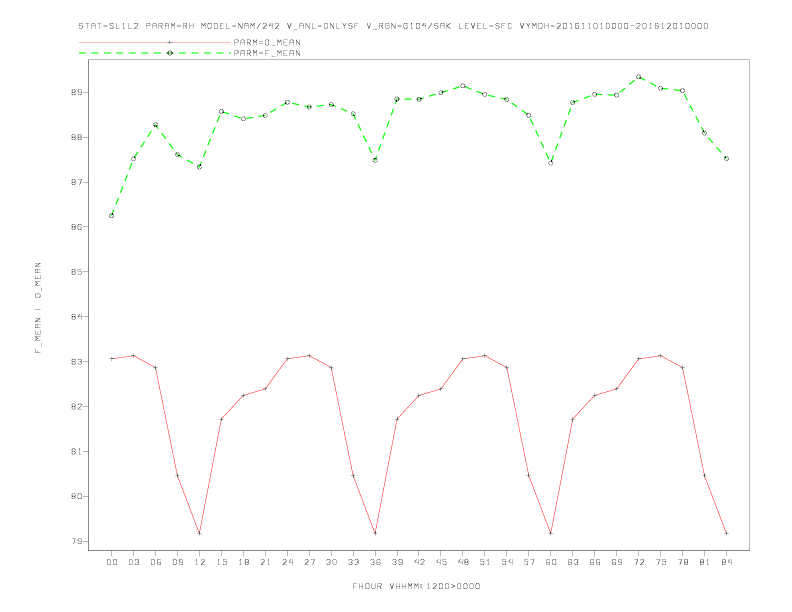
Task: Select the green dashed F_MEAN legend sample
Action: 155,53
